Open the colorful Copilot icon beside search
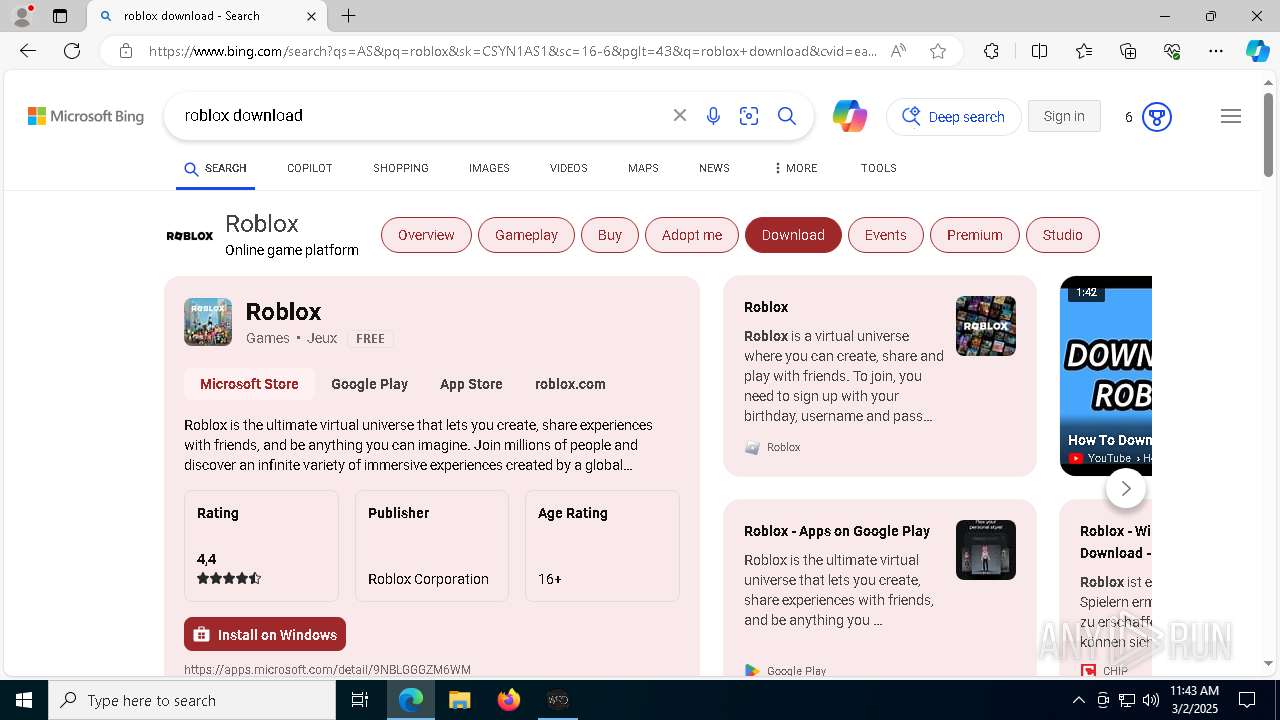The width and height of the screenshot is (1280, 720). coord(850,116)
